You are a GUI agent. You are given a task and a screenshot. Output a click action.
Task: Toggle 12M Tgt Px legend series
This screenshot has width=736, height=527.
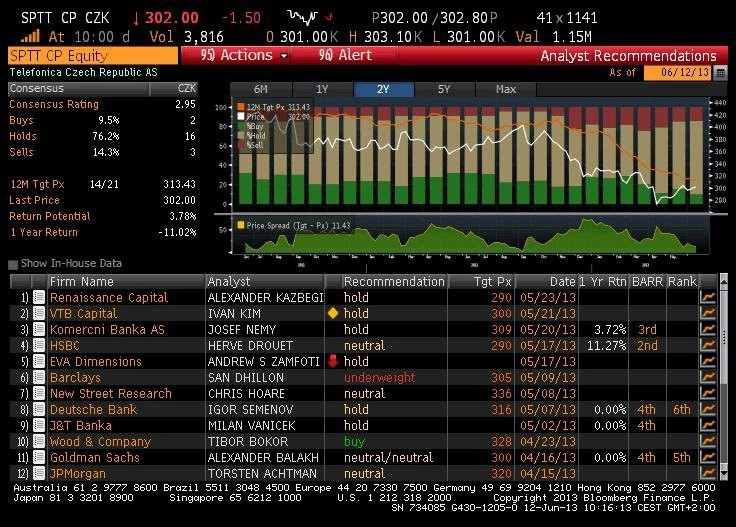point(241,107)
